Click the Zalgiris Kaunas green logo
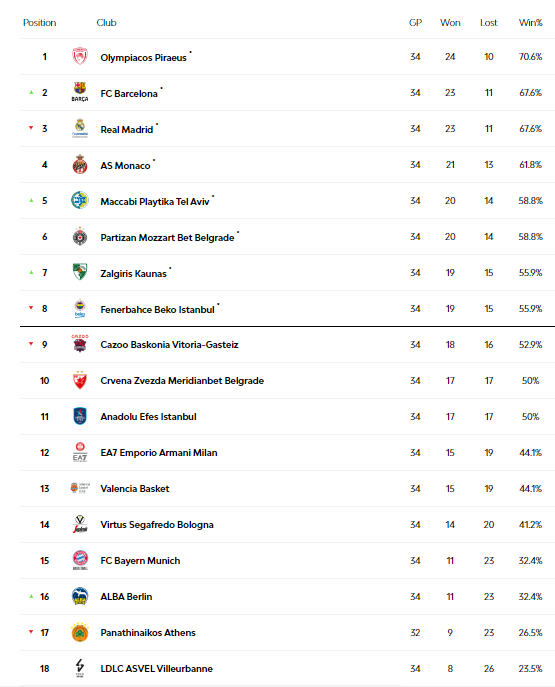Screen dimensions: 555x687 tap(80, 272)
